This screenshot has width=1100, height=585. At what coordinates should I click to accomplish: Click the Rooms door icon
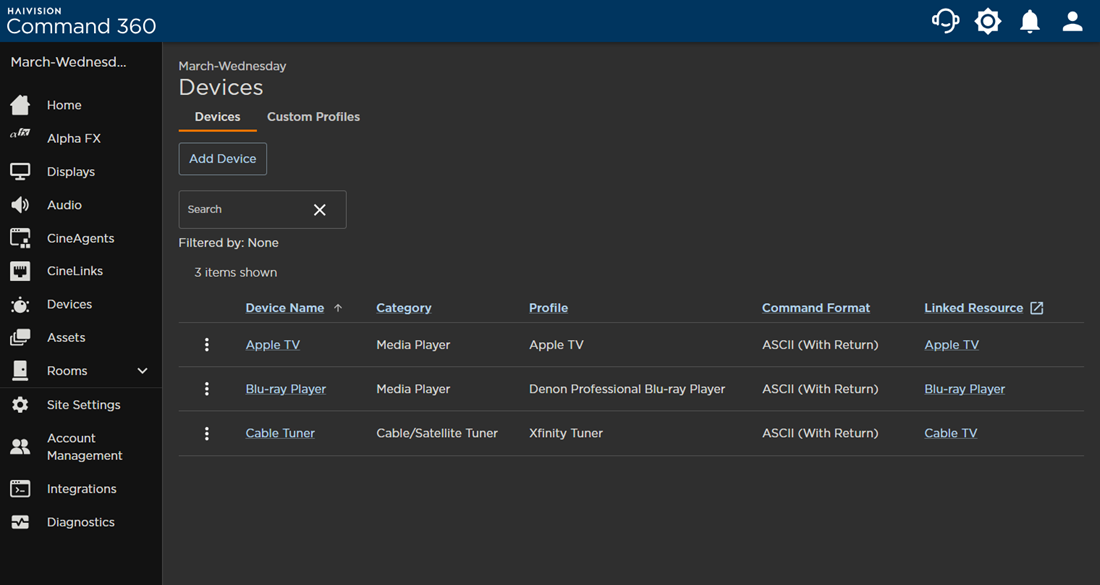pos(20,370)
